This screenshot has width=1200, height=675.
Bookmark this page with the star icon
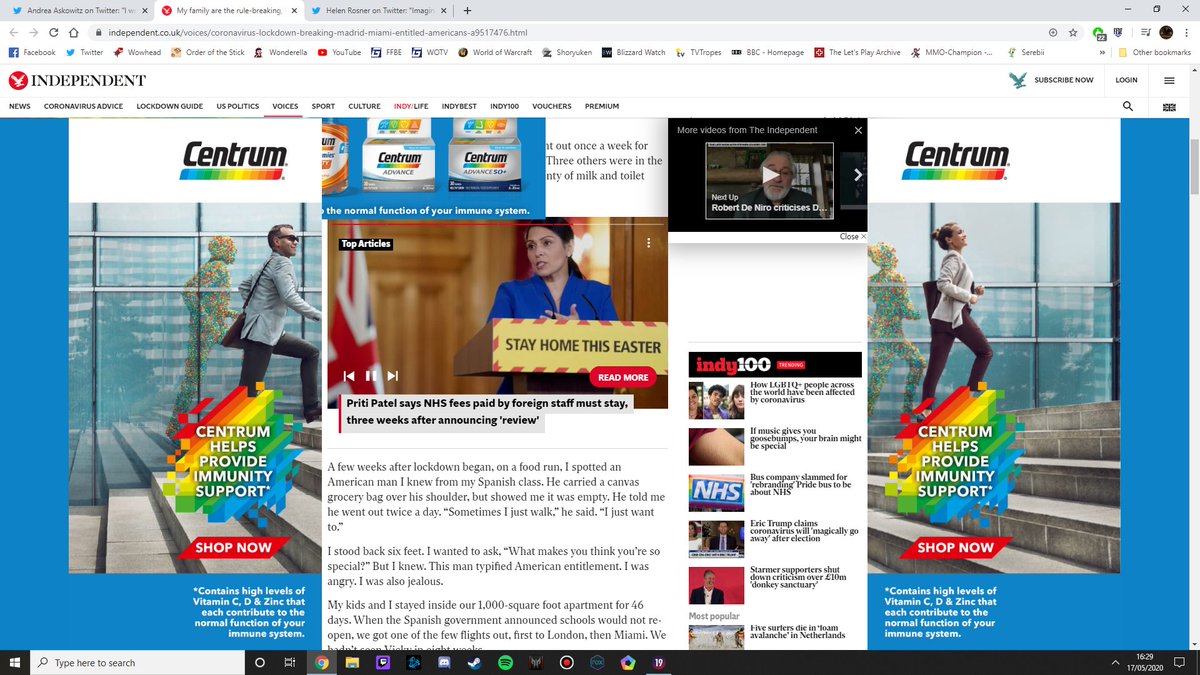[1075, 32]
